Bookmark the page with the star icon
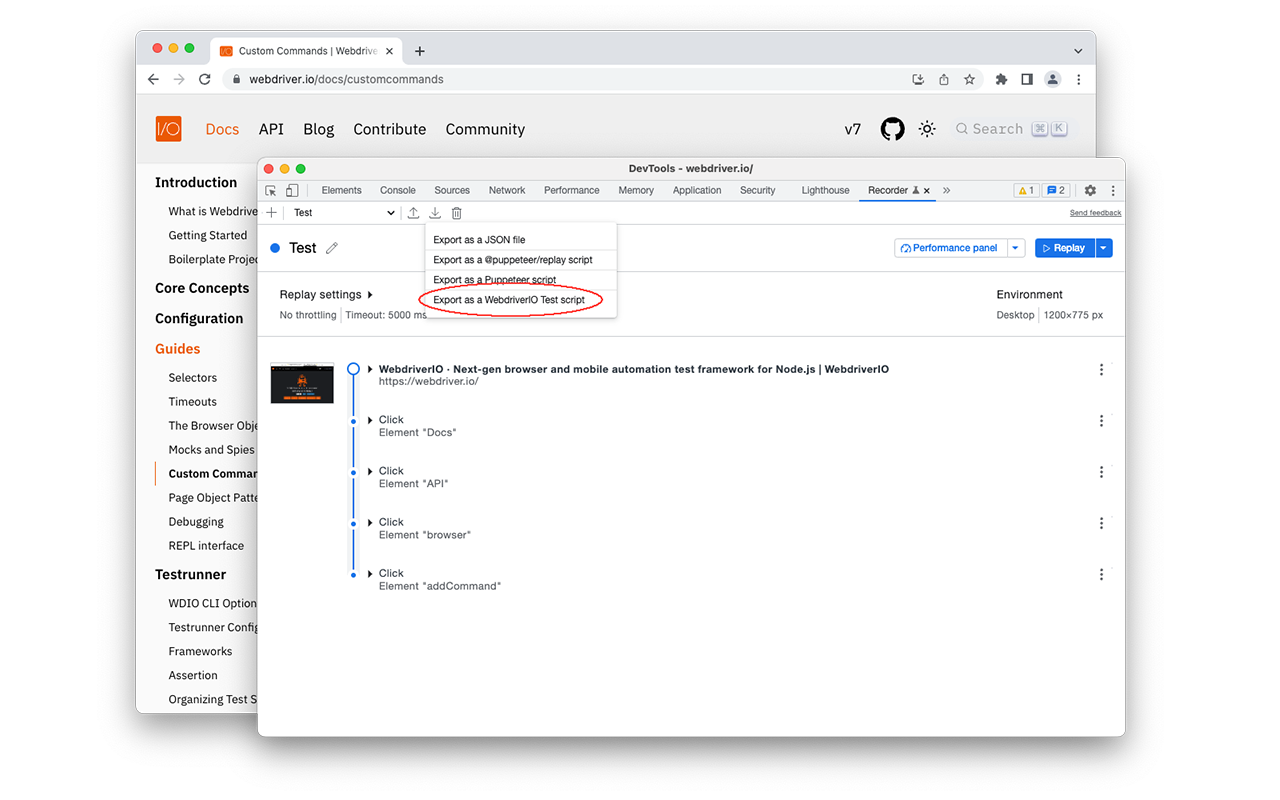1280x800 pixels. pos(969,79)
